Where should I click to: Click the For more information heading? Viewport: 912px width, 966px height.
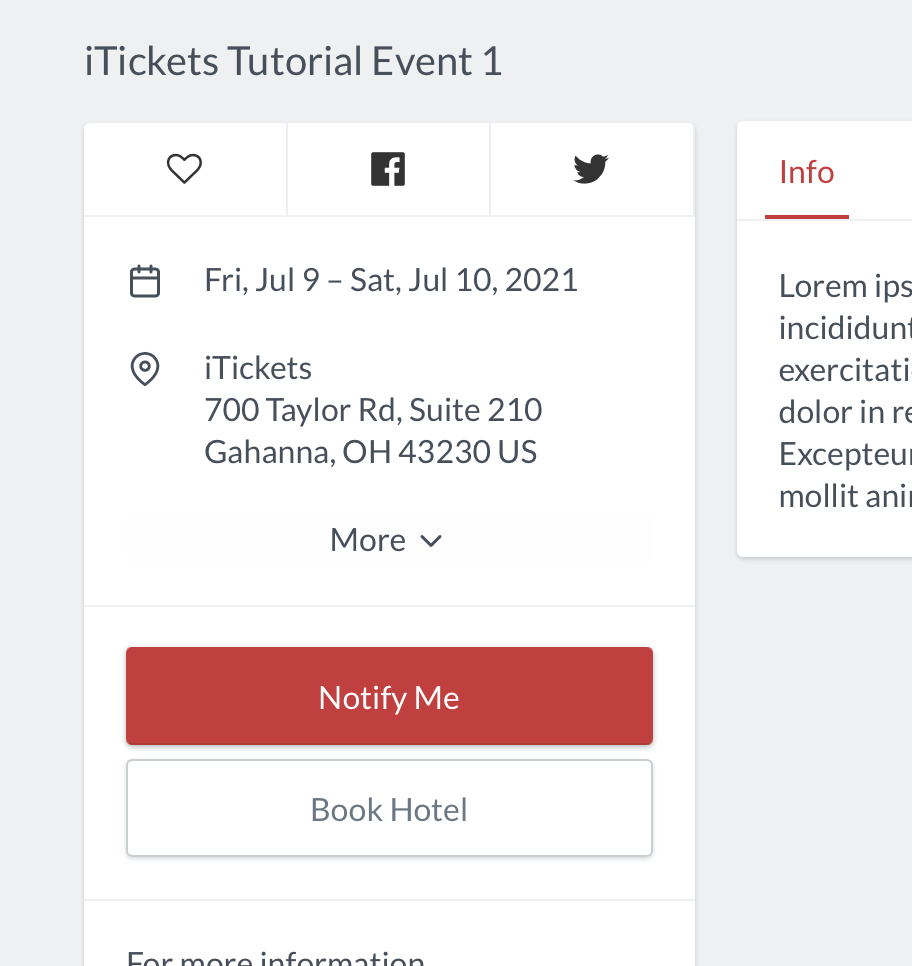(x=275, y=956)
